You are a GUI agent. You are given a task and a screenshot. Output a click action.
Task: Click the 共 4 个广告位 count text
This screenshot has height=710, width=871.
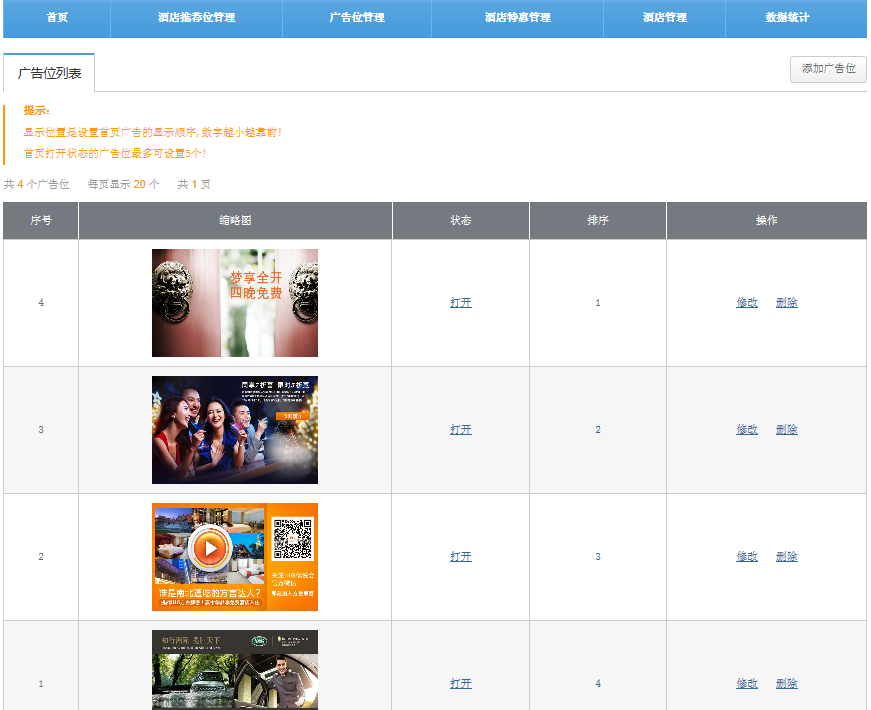click(37, 184)
